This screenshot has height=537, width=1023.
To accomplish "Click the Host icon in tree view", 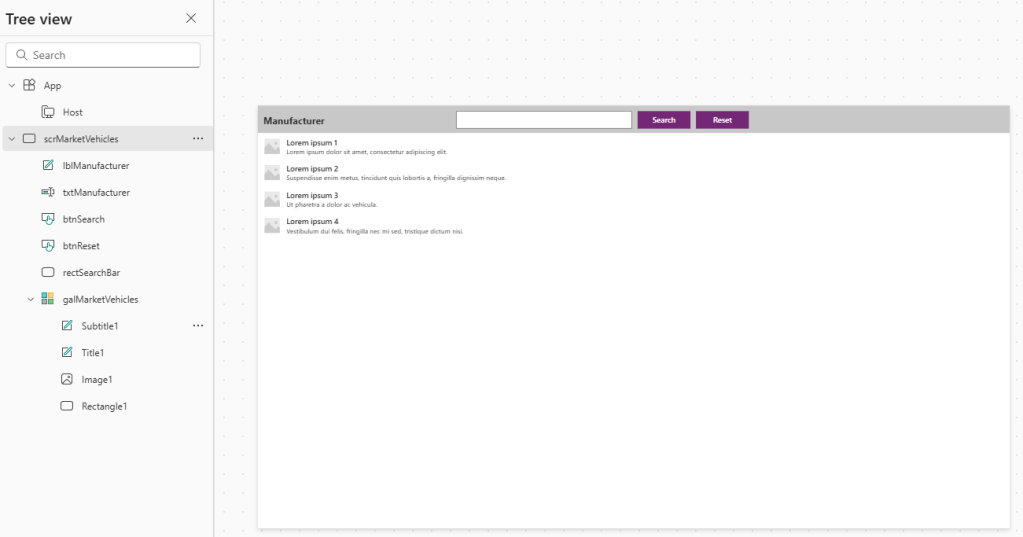I will [48, 112].
